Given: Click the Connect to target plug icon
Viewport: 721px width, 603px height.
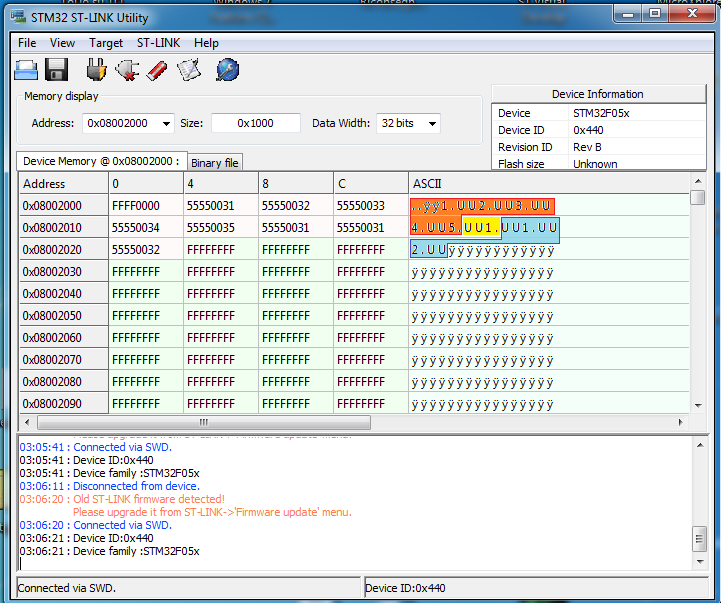Looking at the screenshot, I should click(97, 70).
